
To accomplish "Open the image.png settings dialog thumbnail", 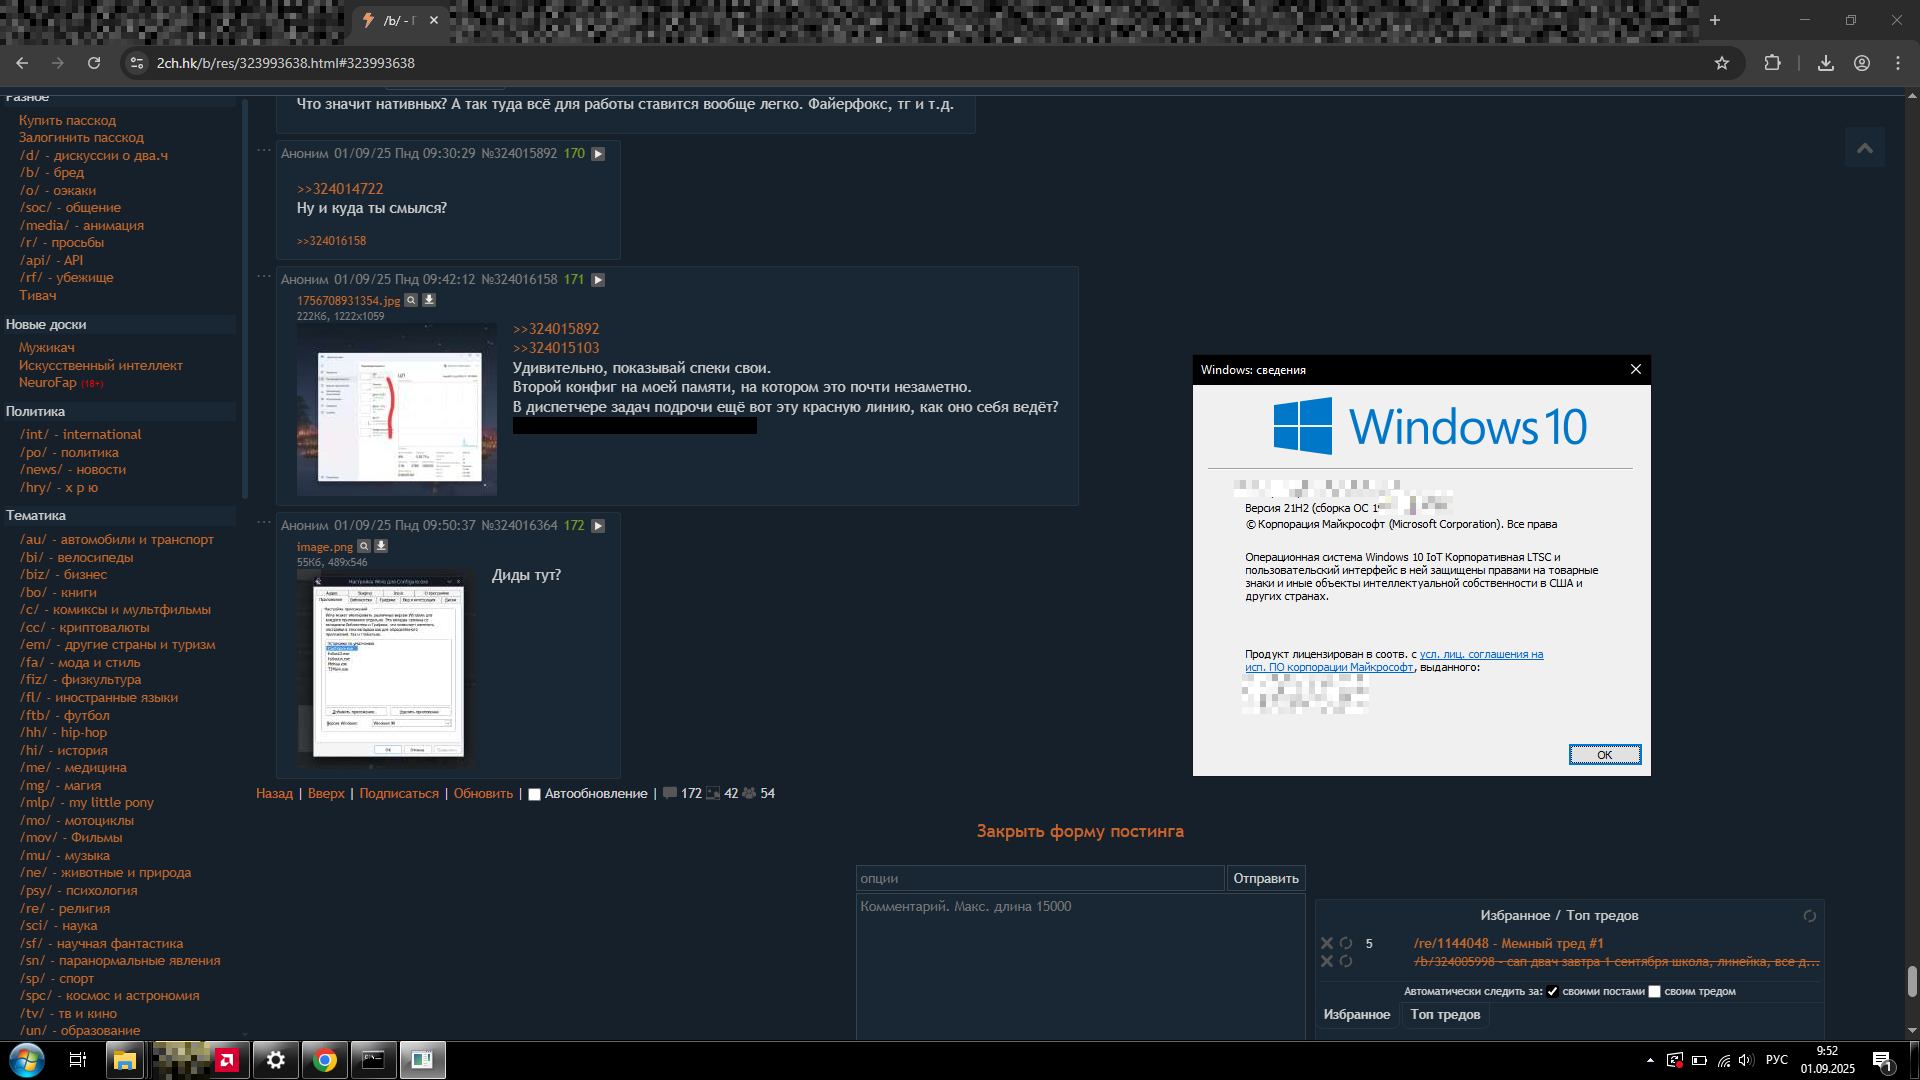I will coord(385,669).
